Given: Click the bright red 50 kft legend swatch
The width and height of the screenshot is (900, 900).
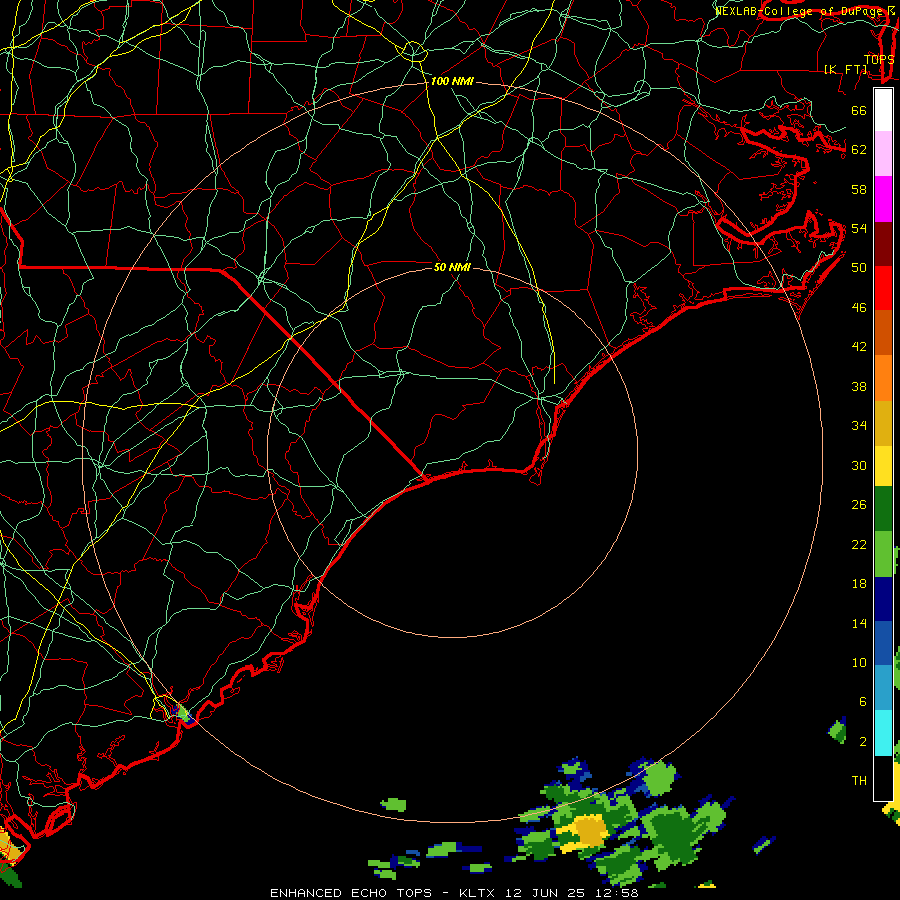Looking at the screenshot, I should coord(883,288).
